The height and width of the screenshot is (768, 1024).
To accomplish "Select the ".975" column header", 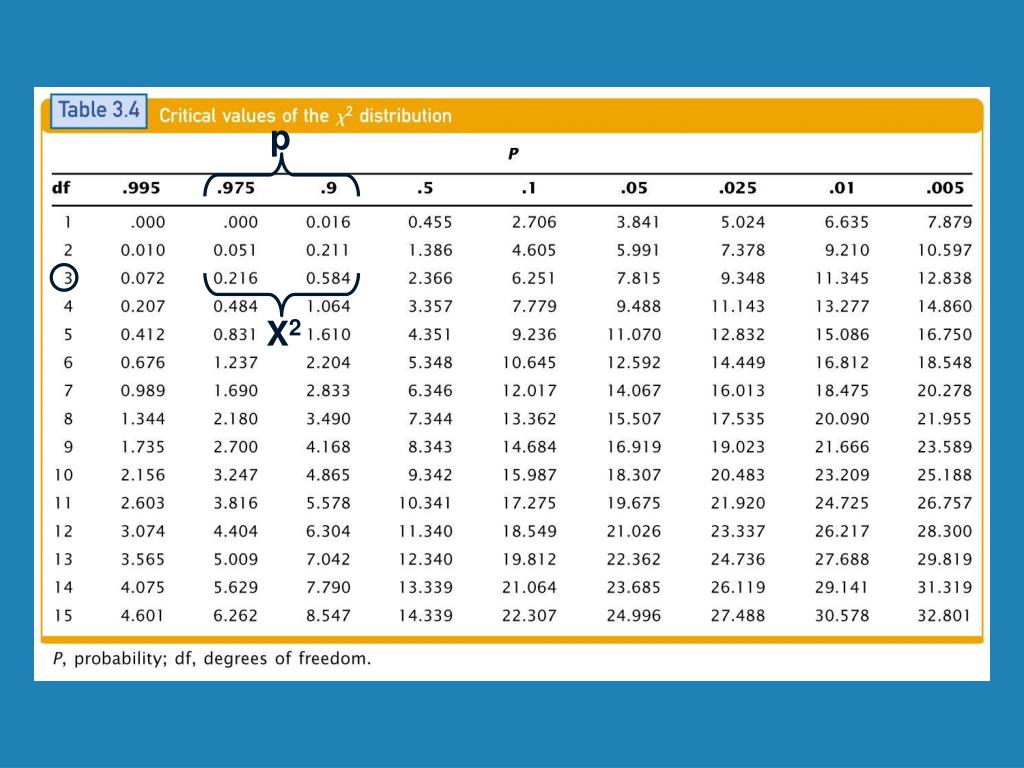I will (235, 189).
